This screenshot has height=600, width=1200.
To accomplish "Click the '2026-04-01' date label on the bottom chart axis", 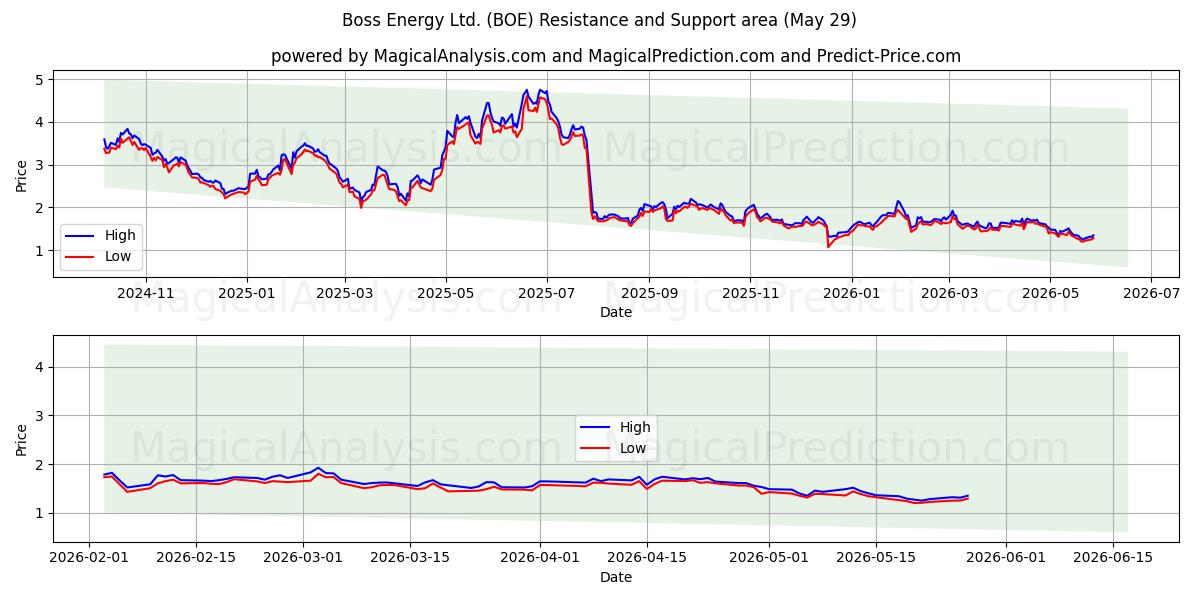I will [x=540, y=560].
